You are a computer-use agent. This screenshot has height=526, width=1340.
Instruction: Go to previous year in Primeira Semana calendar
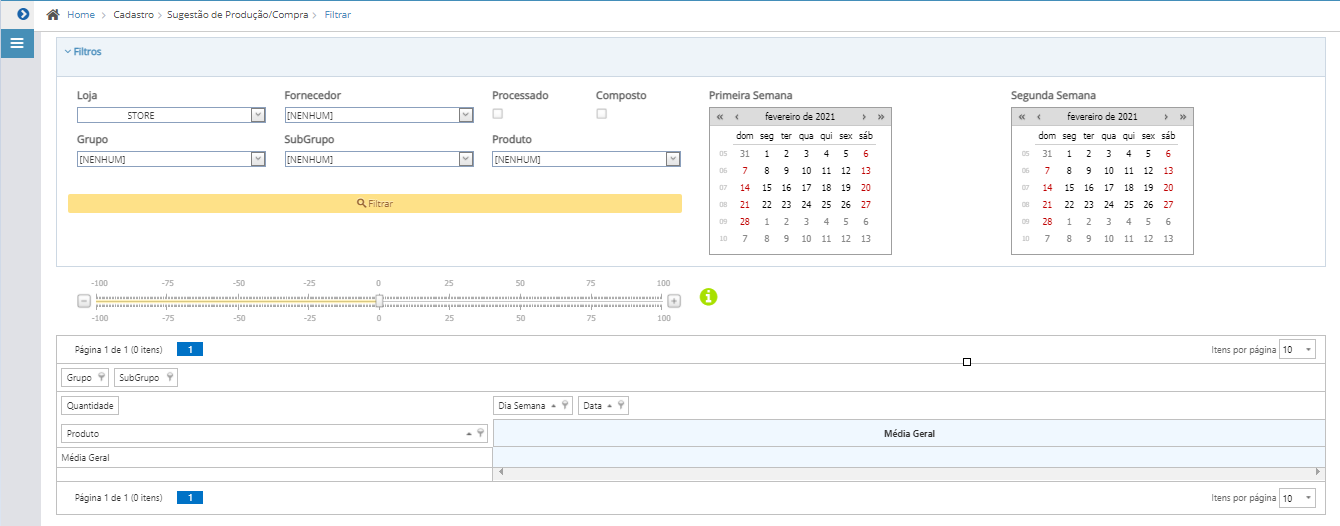(x=719, y=117)
